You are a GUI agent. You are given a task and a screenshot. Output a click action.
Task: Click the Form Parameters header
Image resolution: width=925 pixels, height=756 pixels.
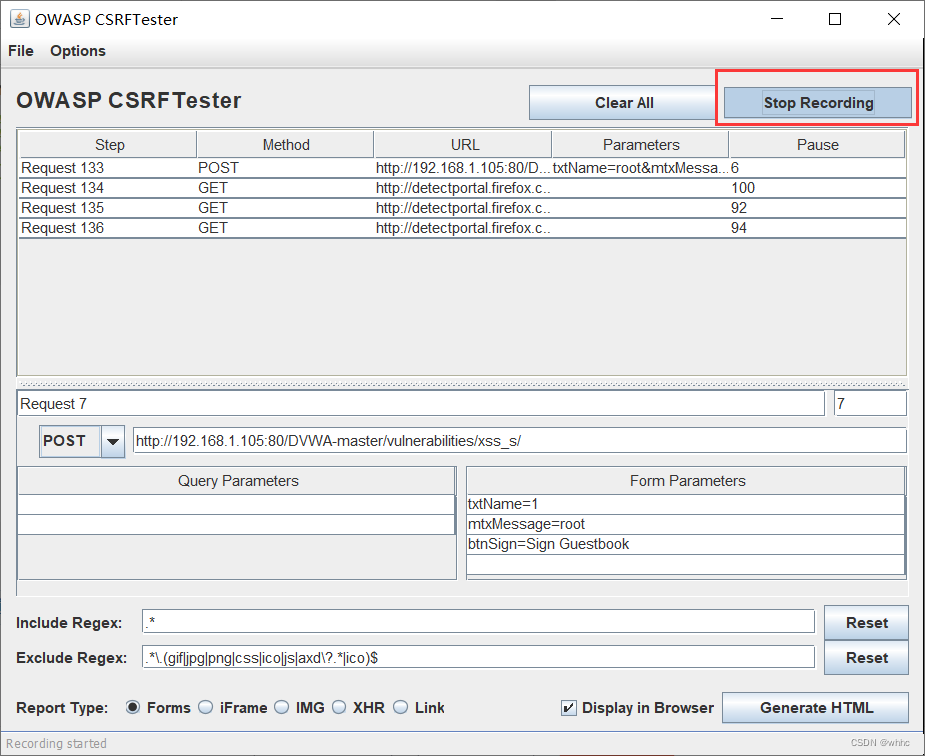687,481
